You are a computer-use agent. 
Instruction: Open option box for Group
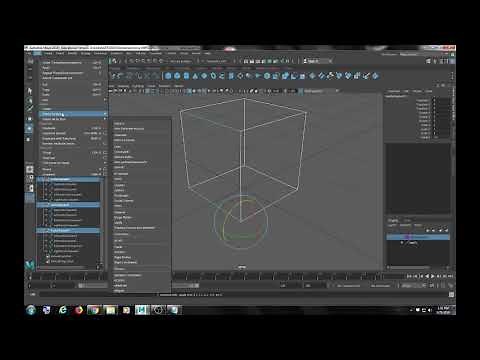click(105, 153)
